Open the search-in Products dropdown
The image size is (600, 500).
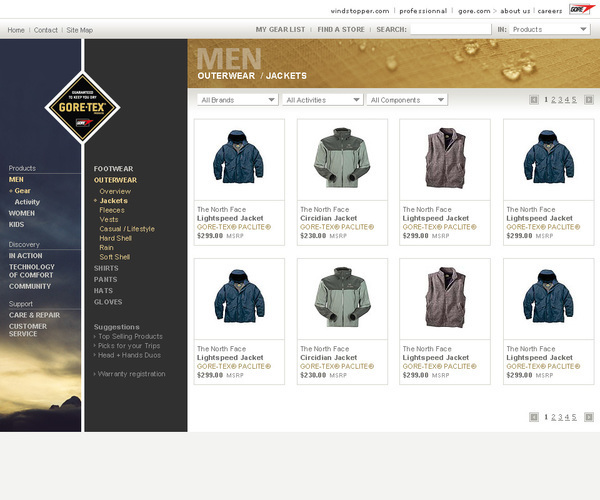tap(549, 29)
